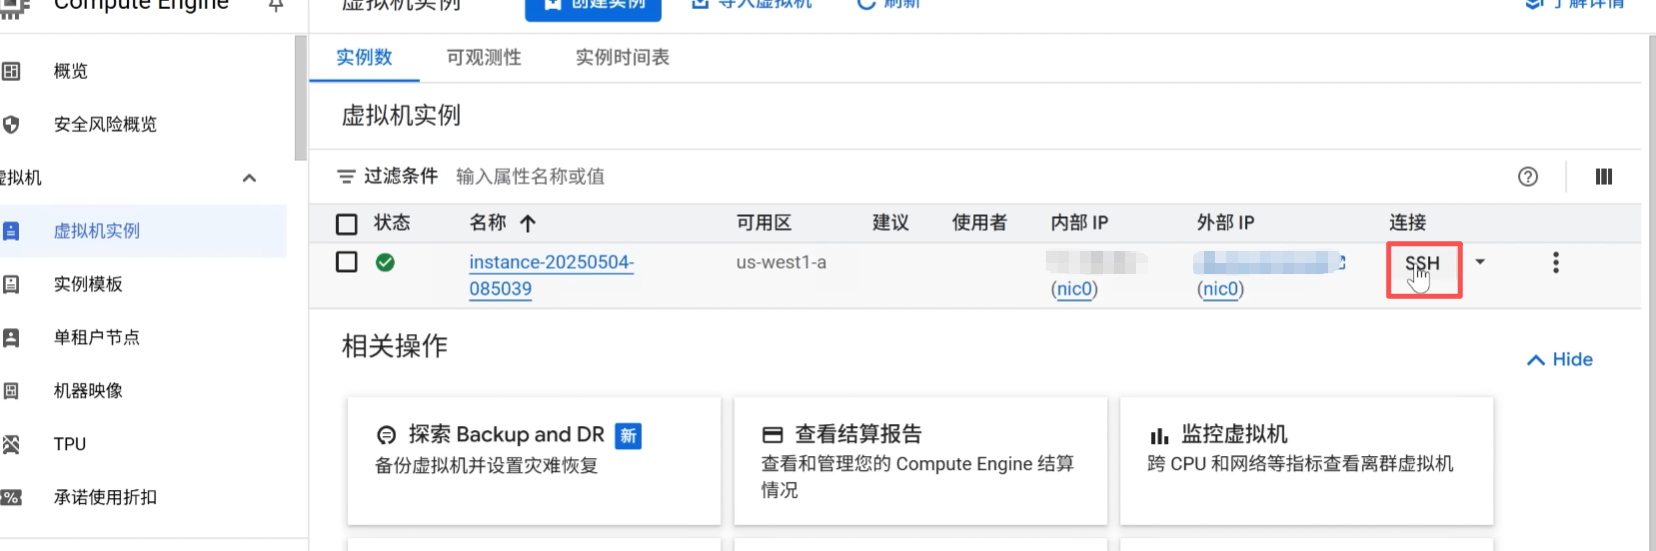Select 虚拟机实例 in the sidebar
This screenshot has width=1656, height=551.
coord(143,231)
